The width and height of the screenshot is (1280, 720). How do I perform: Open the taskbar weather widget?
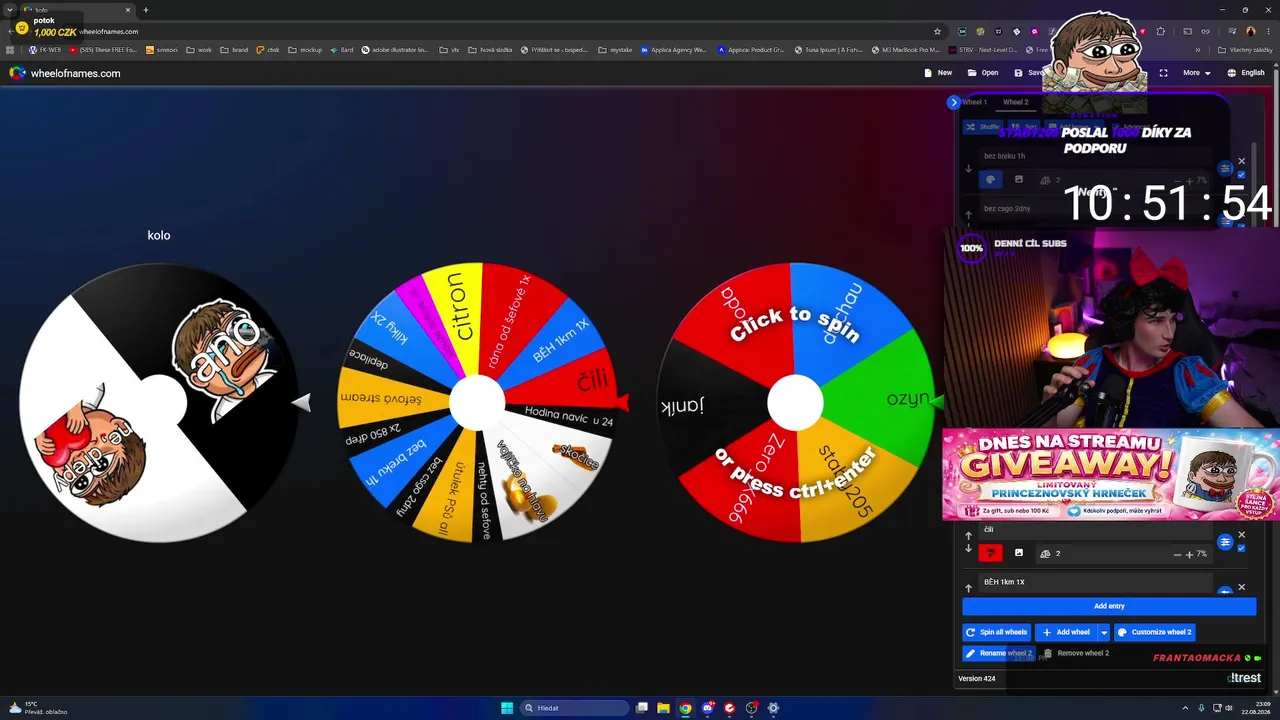click(x=38, y=708)
